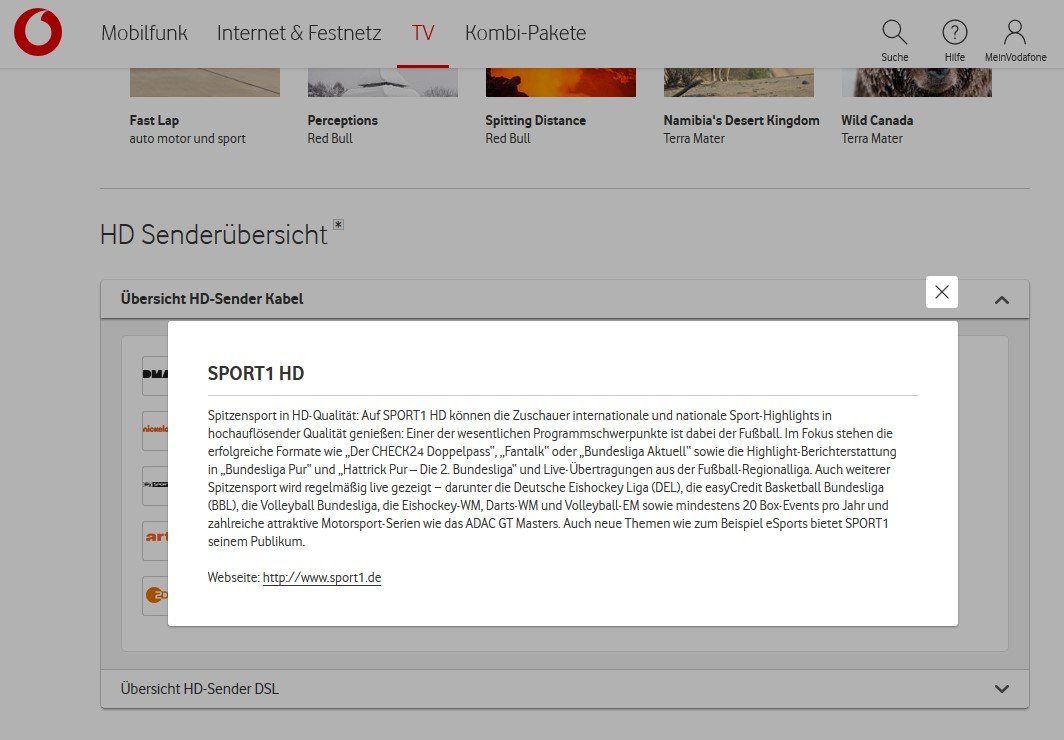Open the MeinVodafone account icon
This screenshot has height=740, width=1064.
point(1015,41)
